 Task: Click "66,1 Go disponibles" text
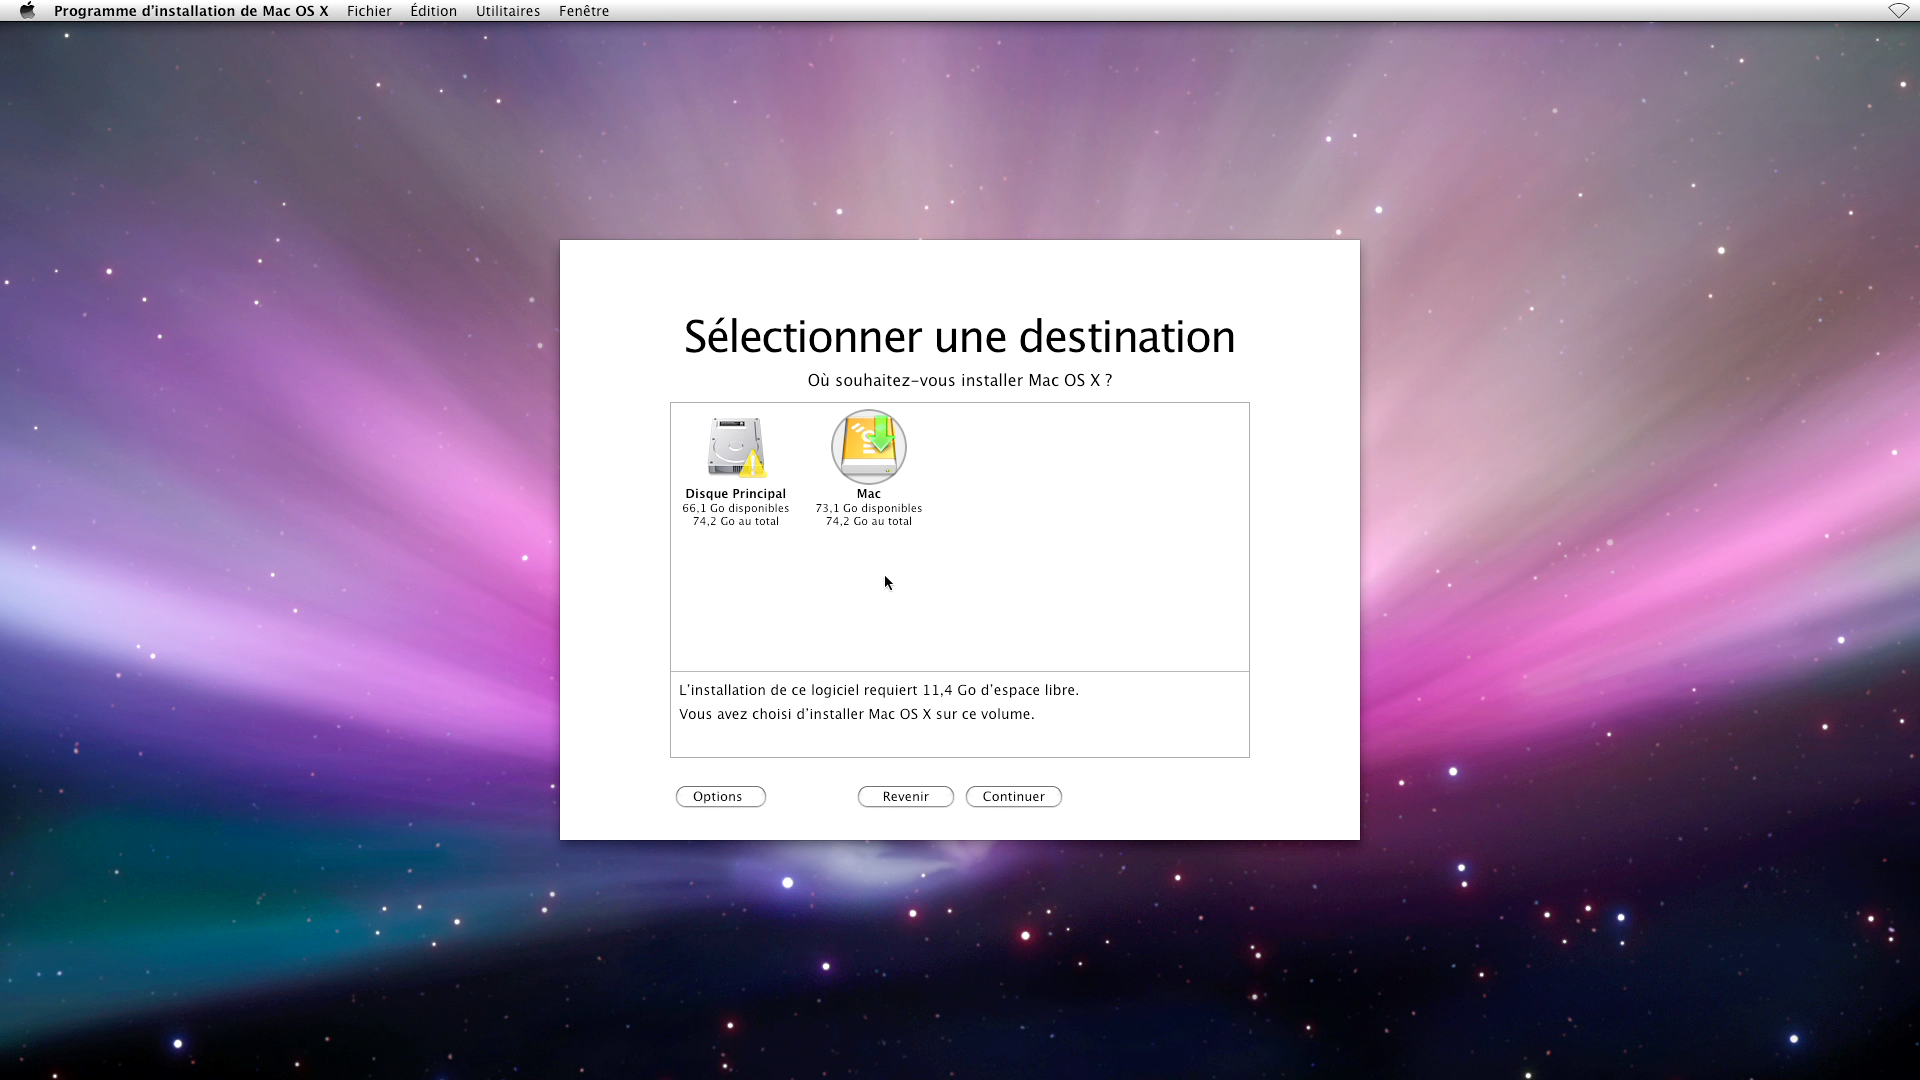pos(736,508)
